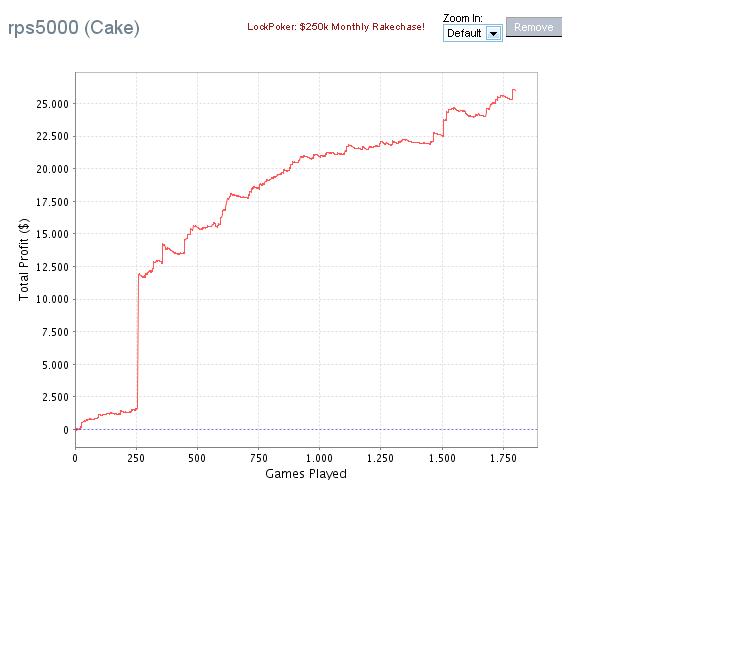Click the 500 x-axis label

click(197, 458)
